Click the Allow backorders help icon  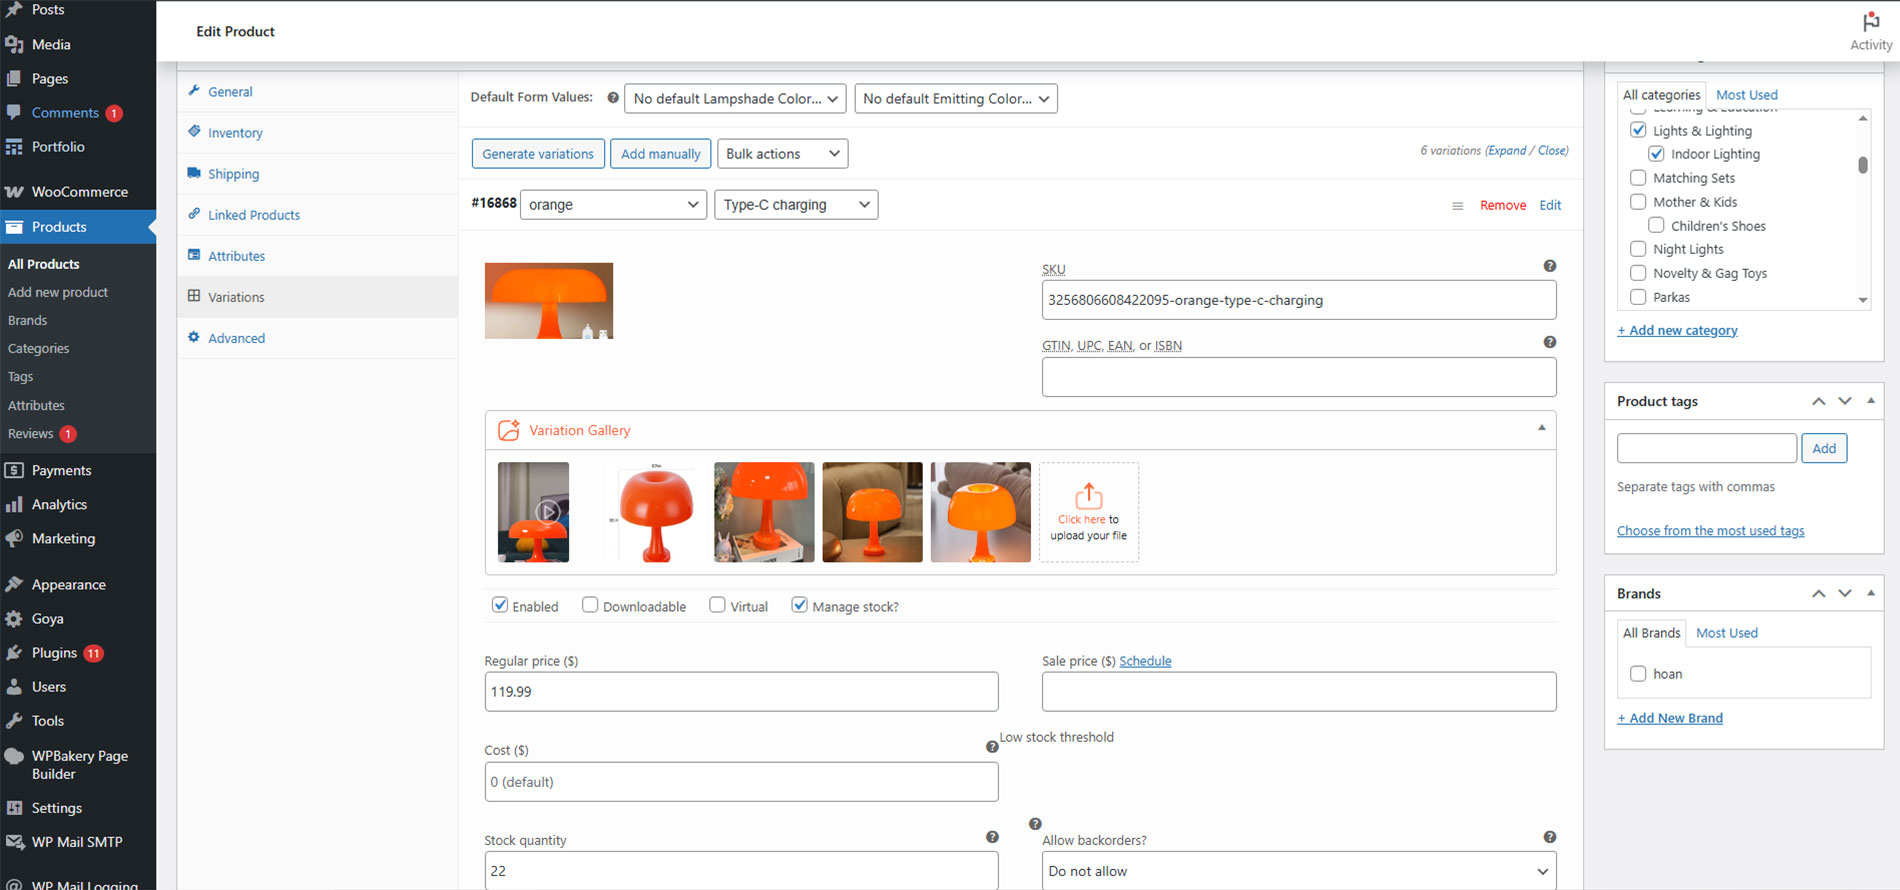click(x=1549, y=837)
